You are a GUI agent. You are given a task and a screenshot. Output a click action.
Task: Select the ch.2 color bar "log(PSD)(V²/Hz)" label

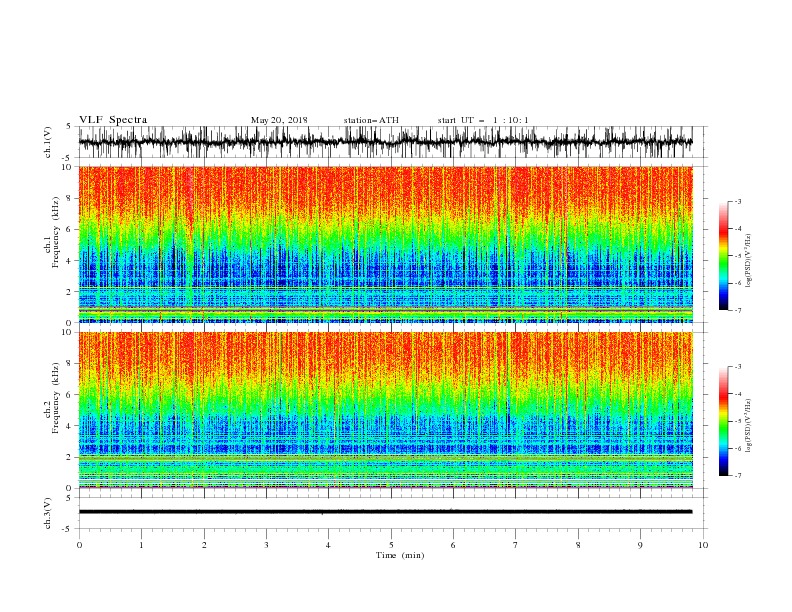[x=749, y=426]
